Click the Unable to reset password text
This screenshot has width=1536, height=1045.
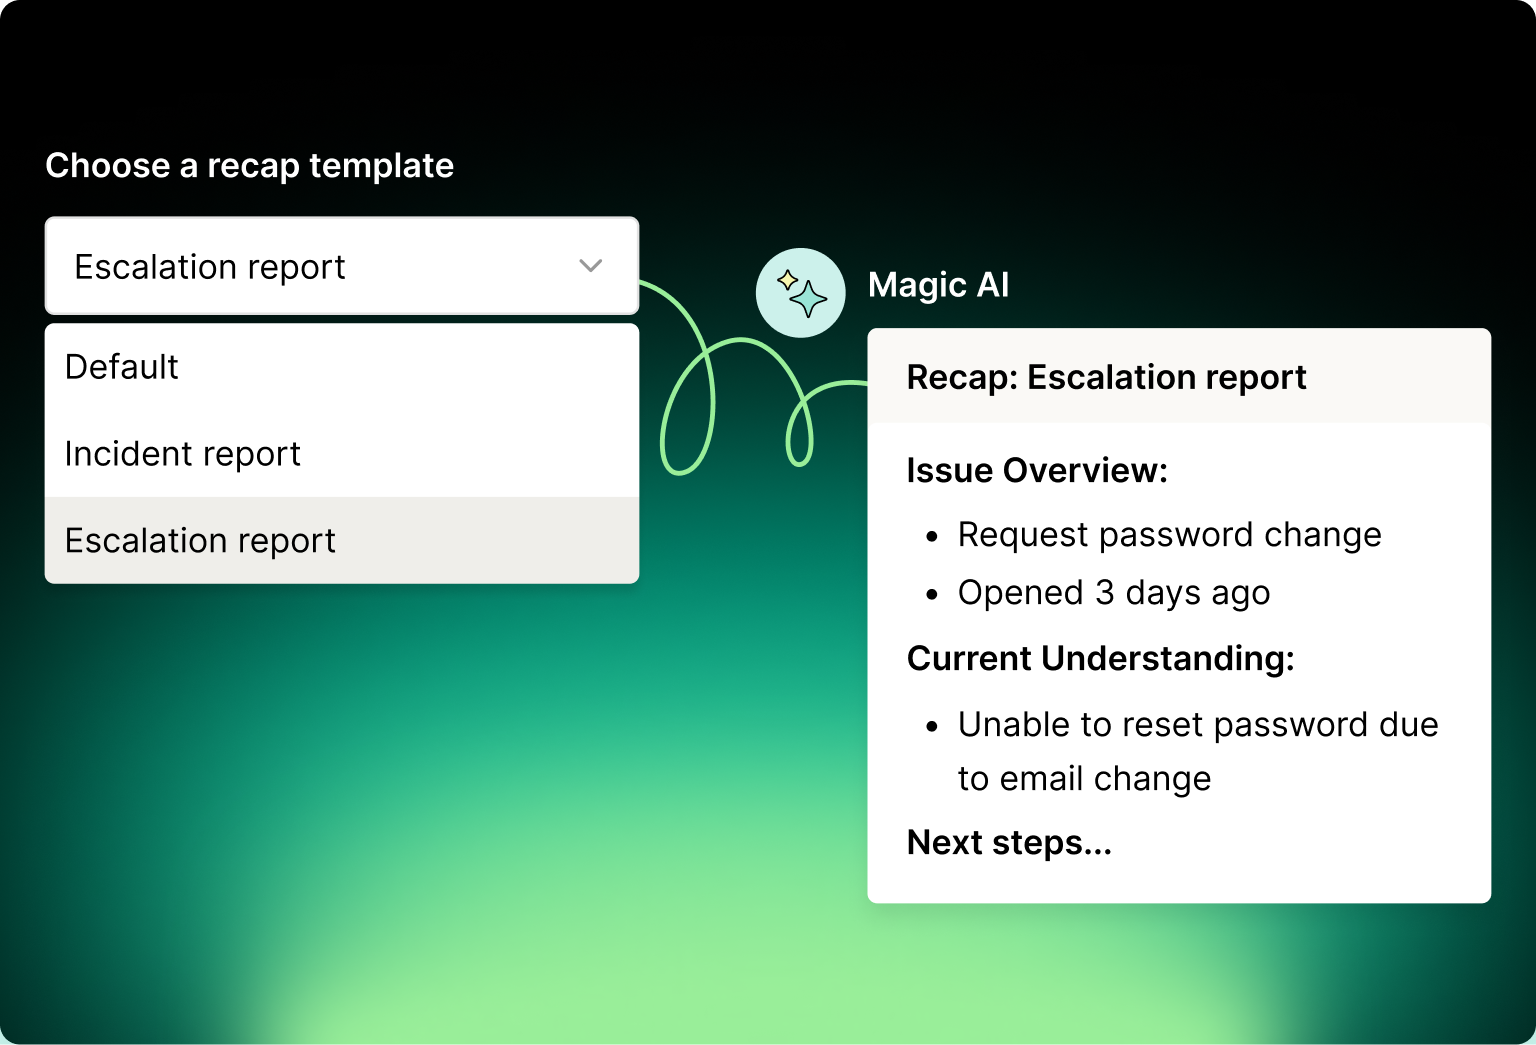point(1197,725)
